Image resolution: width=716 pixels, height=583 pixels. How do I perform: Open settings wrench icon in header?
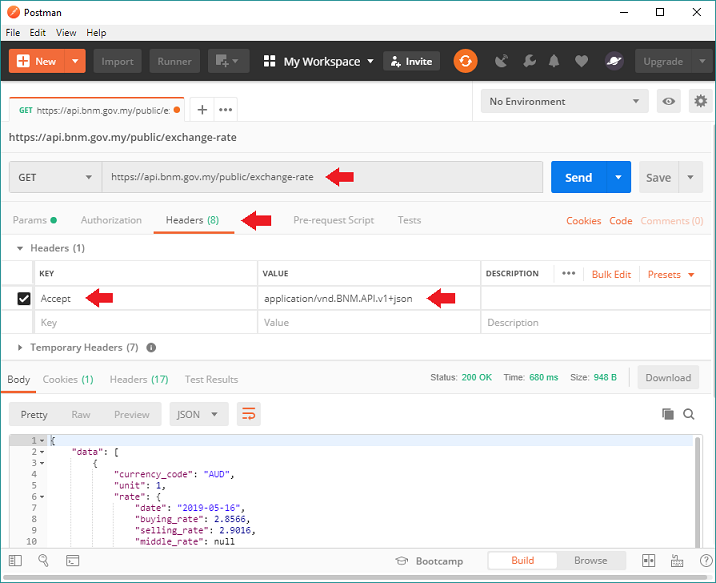pos(529,61)
